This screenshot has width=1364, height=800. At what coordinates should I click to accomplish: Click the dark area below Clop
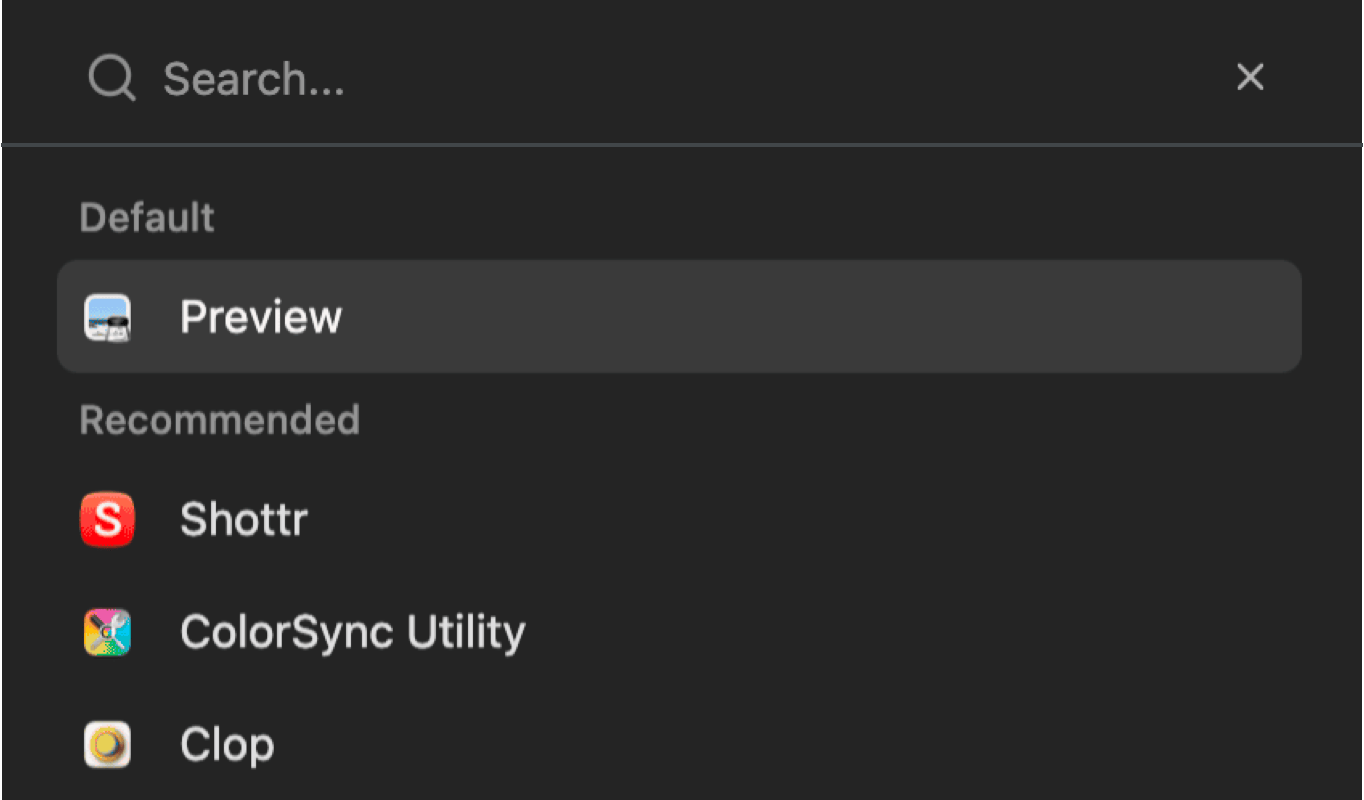point(680,790)
